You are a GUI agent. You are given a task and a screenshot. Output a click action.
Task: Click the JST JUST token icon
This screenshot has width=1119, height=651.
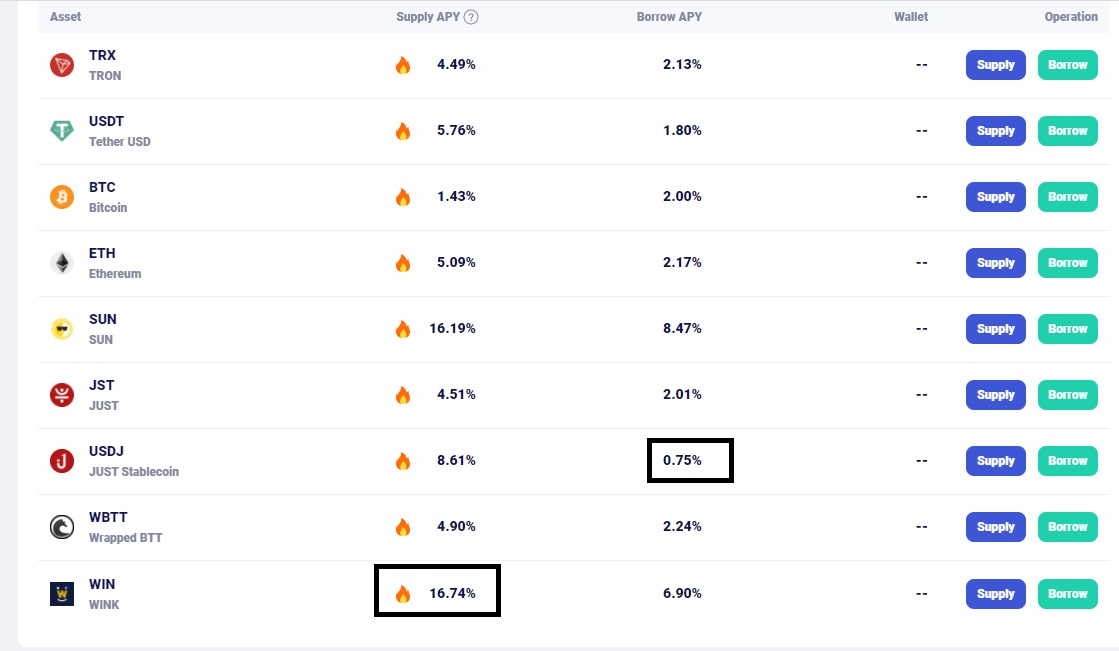(x=62, y=395)
